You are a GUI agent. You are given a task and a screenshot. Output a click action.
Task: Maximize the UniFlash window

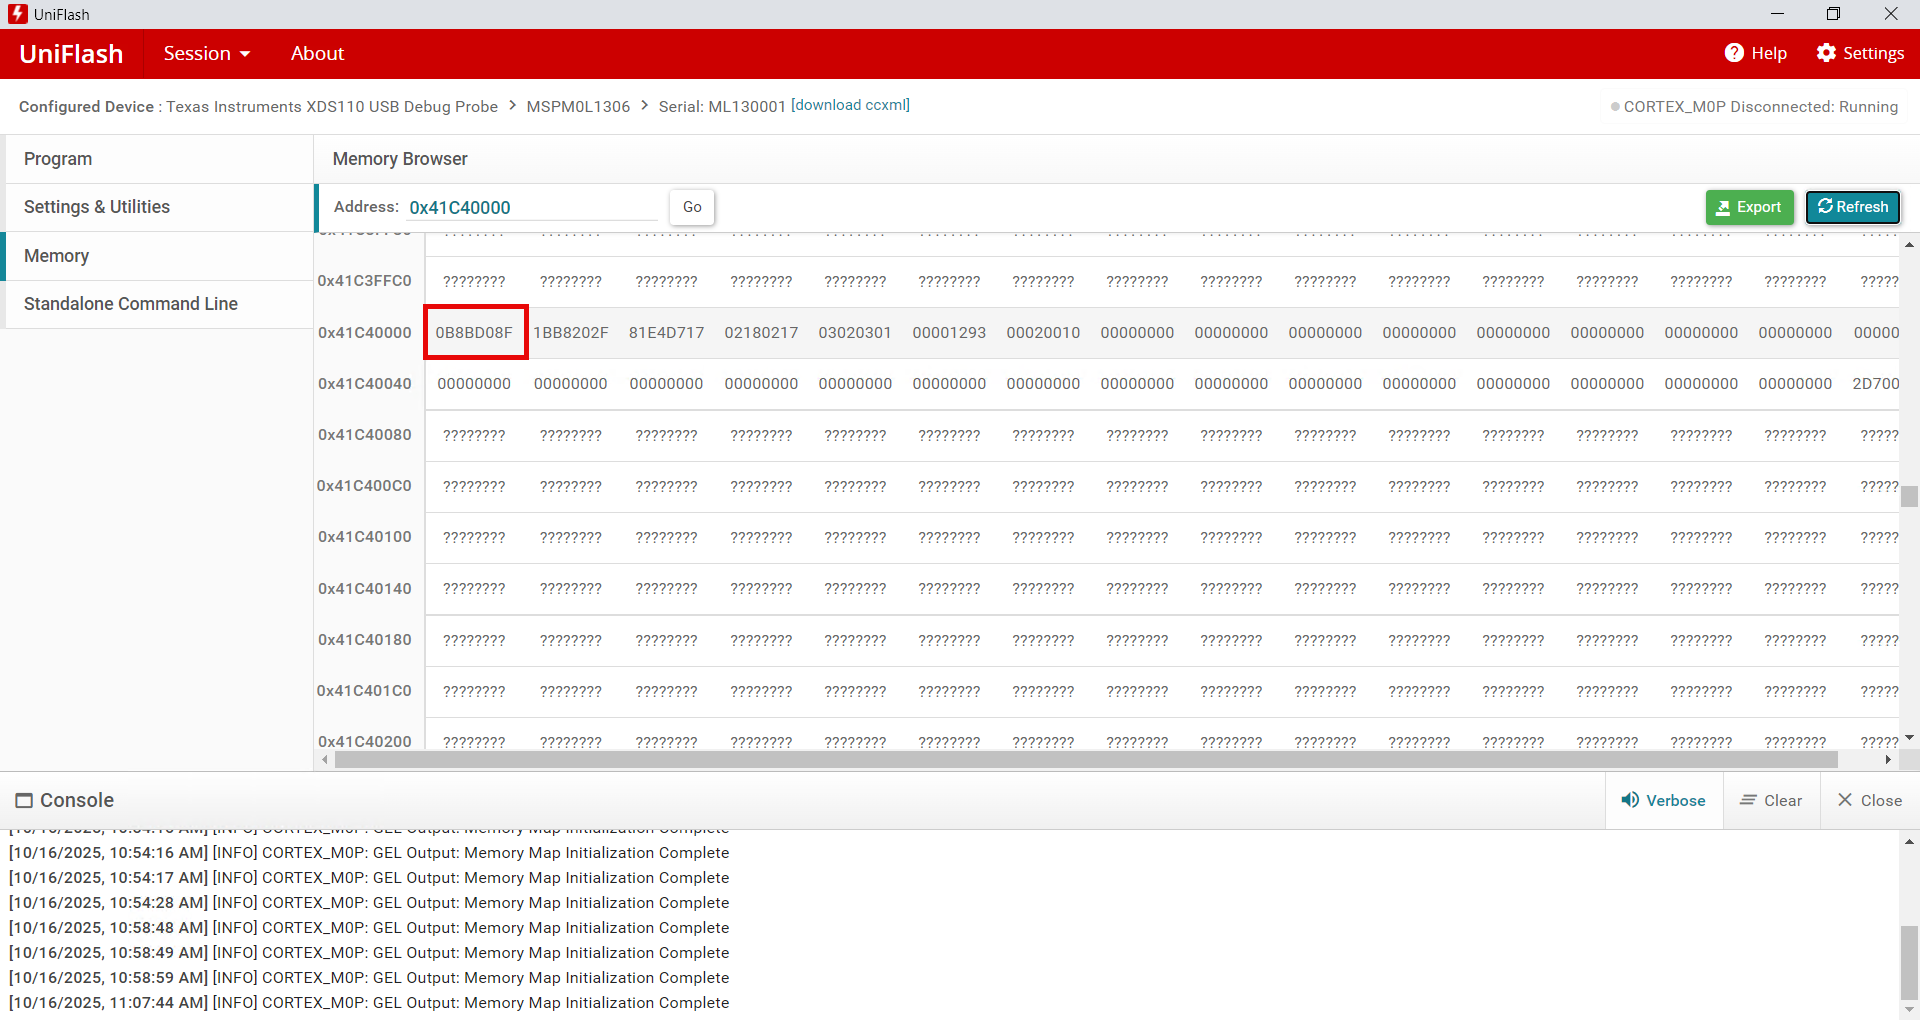[1833, 14]
